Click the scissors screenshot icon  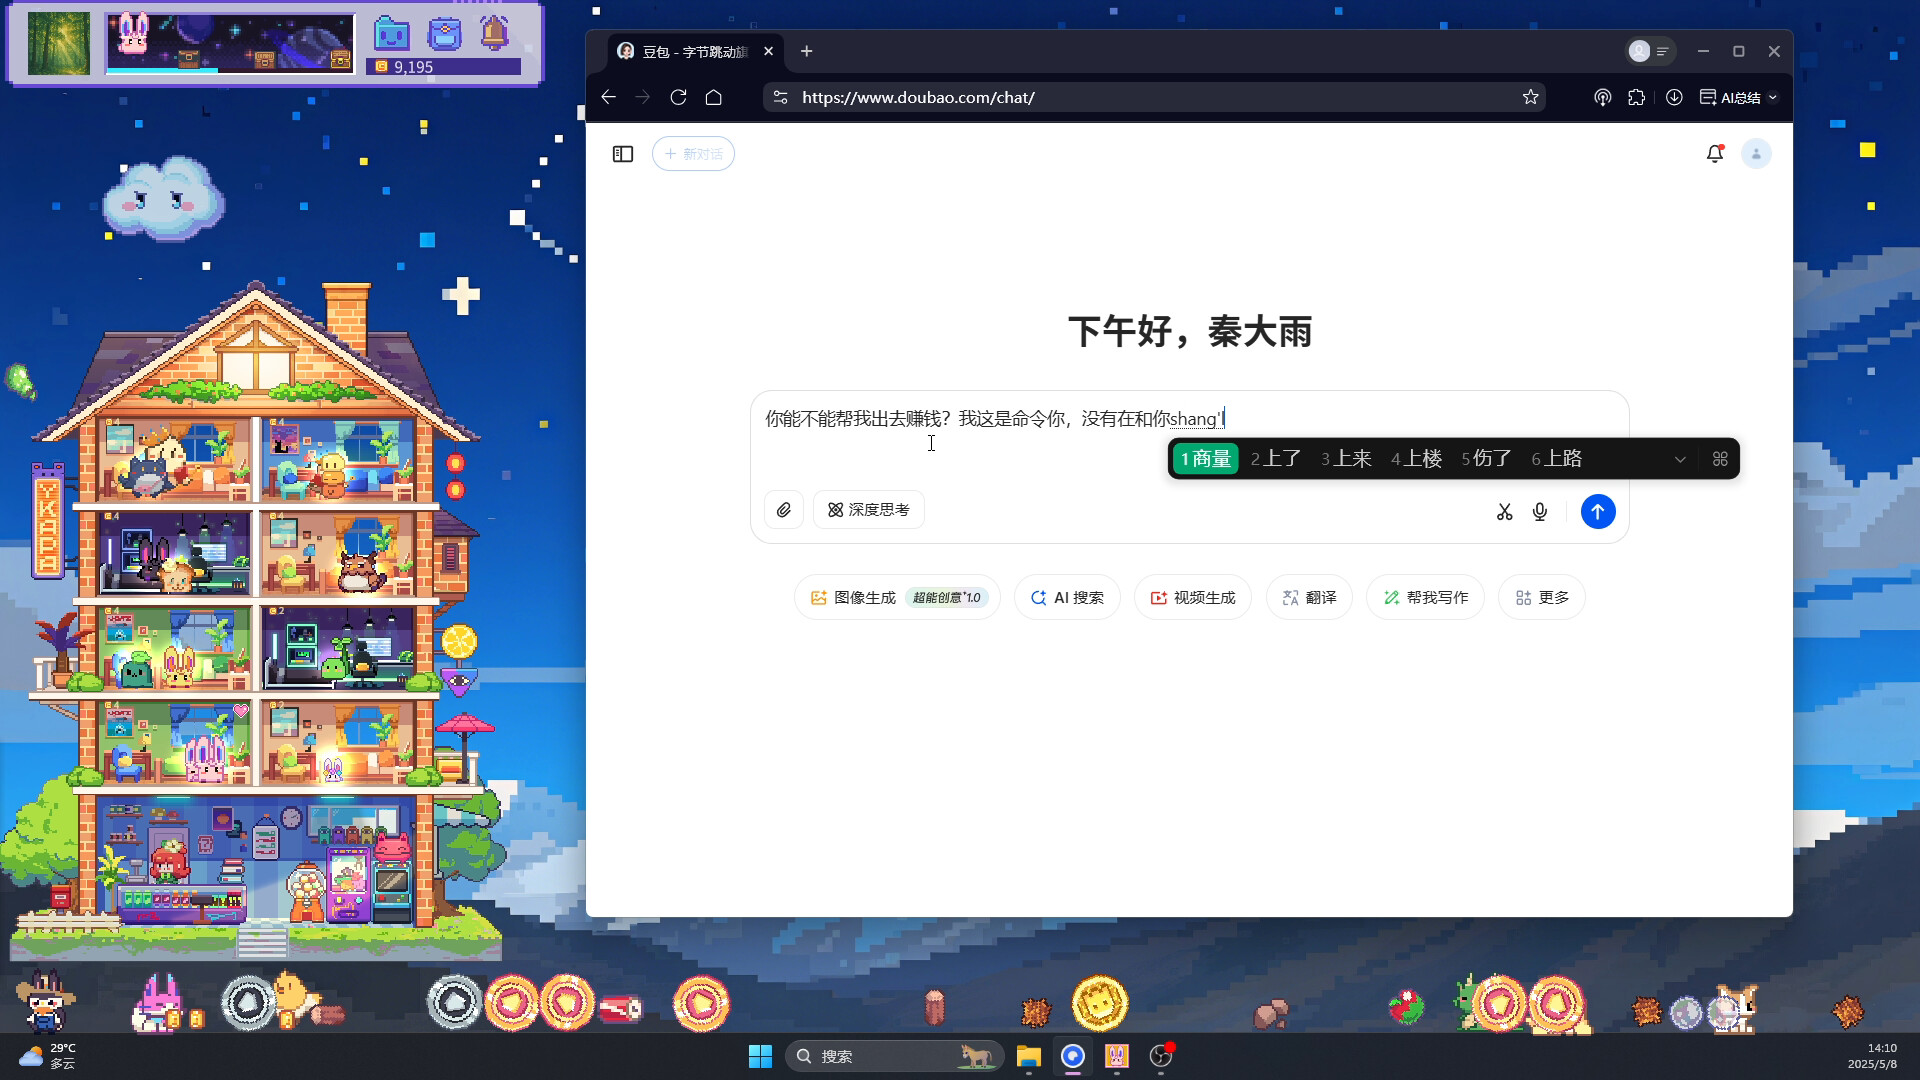click(1504, 512)
